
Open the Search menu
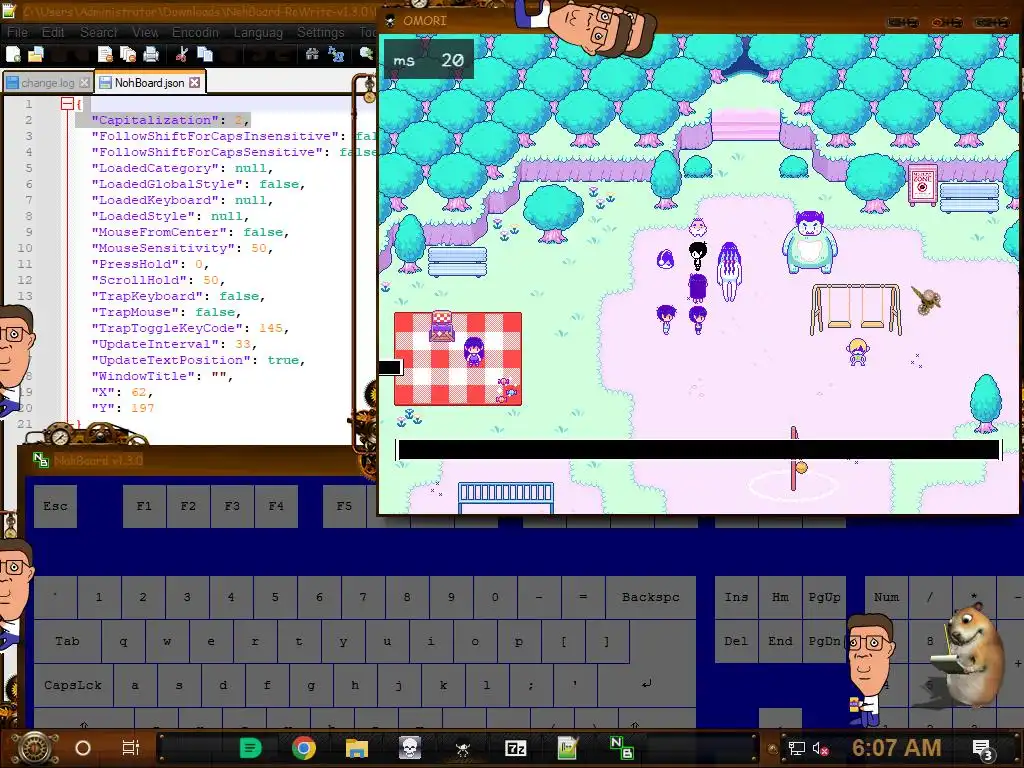point(99,32)
